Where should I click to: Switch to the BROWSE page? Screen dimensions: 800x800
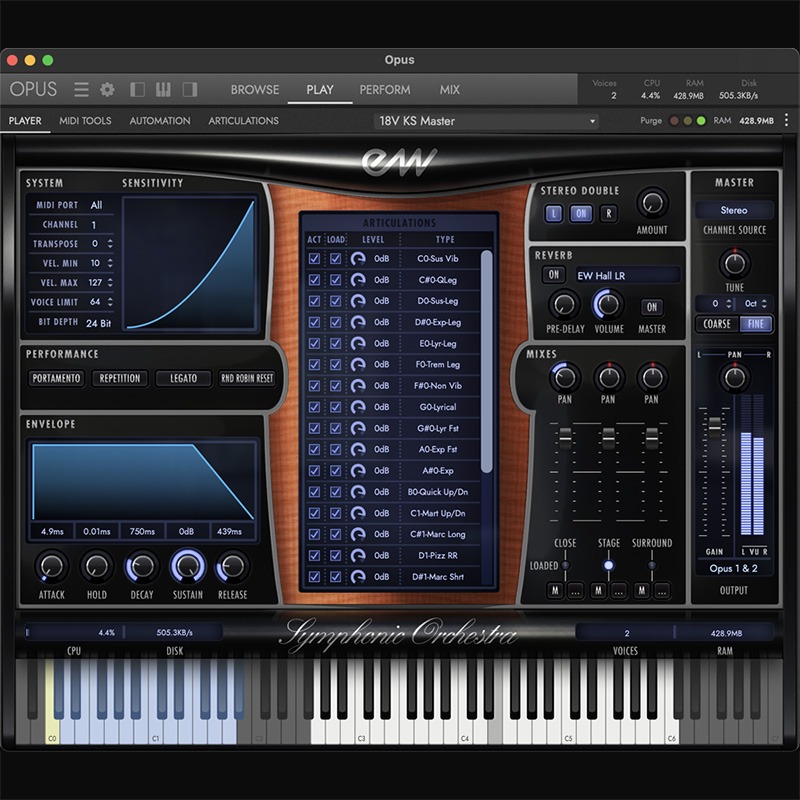(x=255, y=90)
